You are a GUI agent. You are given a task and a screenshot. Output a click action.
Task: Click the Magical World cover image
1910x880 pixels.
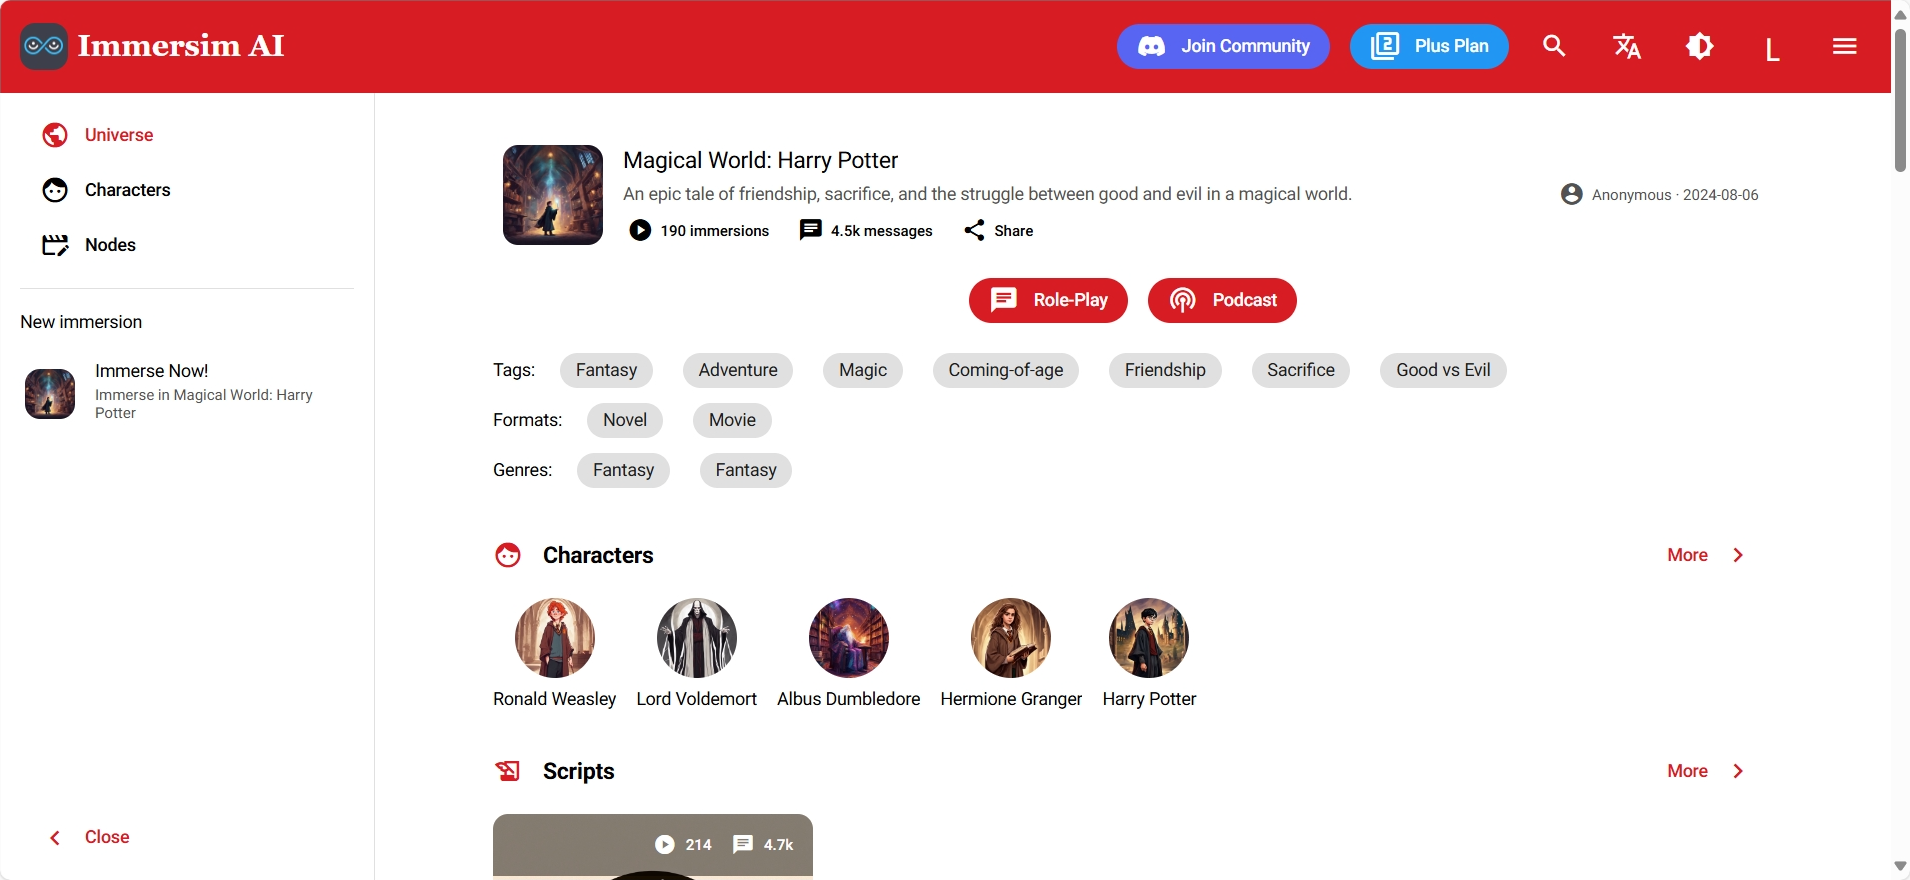[553, 195]
